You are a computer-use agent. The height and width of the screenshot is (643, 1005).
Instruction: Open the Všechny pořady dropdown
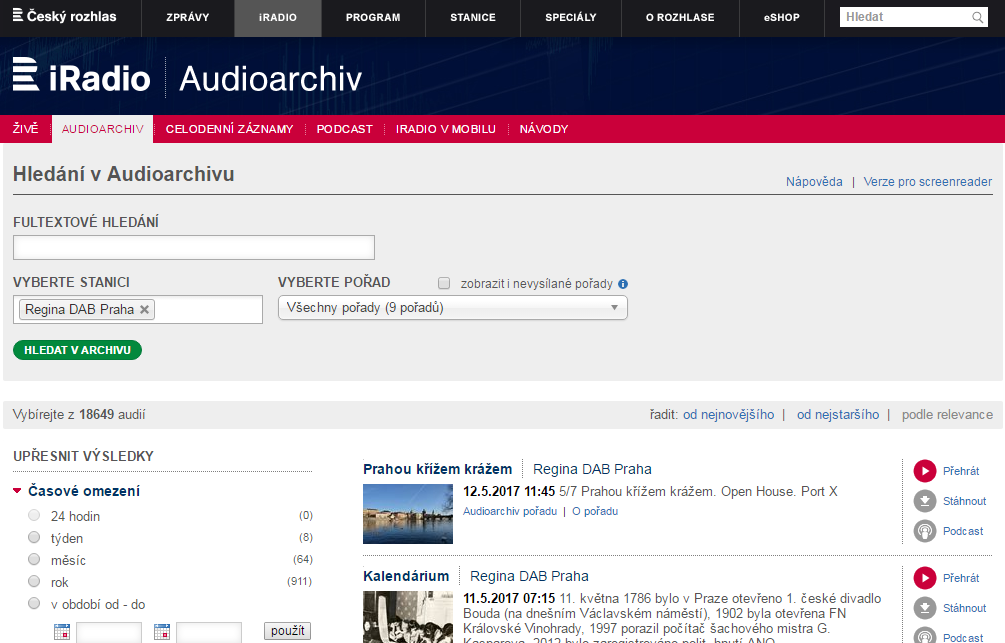coord(453,308)
